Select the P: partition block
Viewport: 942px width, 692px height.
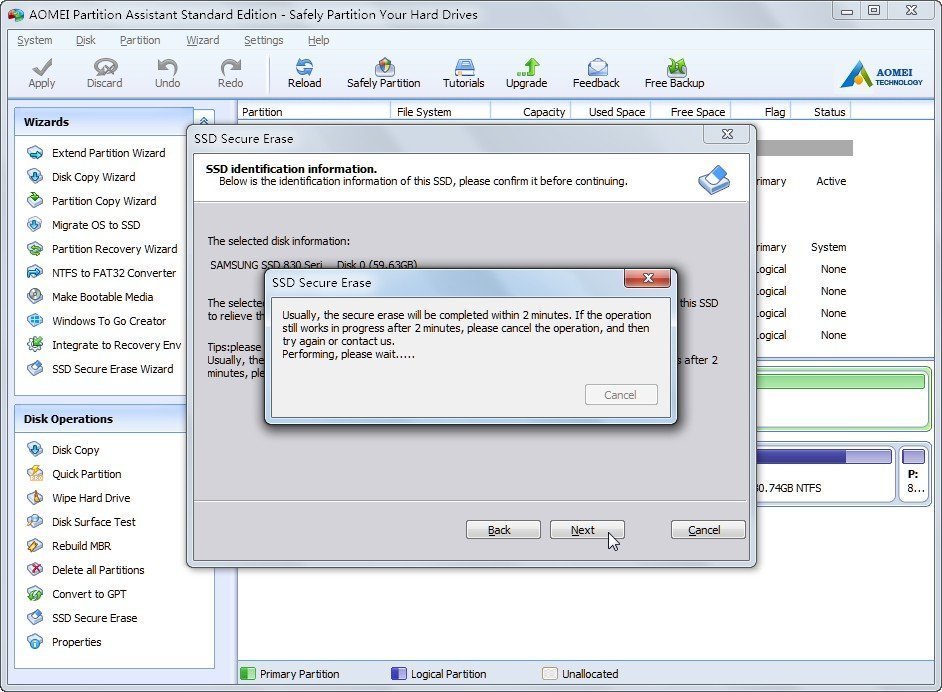click(x=914, y=474)
